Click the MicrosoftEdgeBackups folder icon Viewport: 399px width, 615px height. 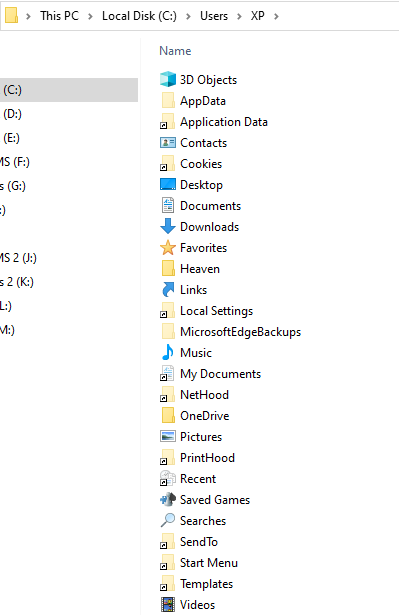[168, 331]
